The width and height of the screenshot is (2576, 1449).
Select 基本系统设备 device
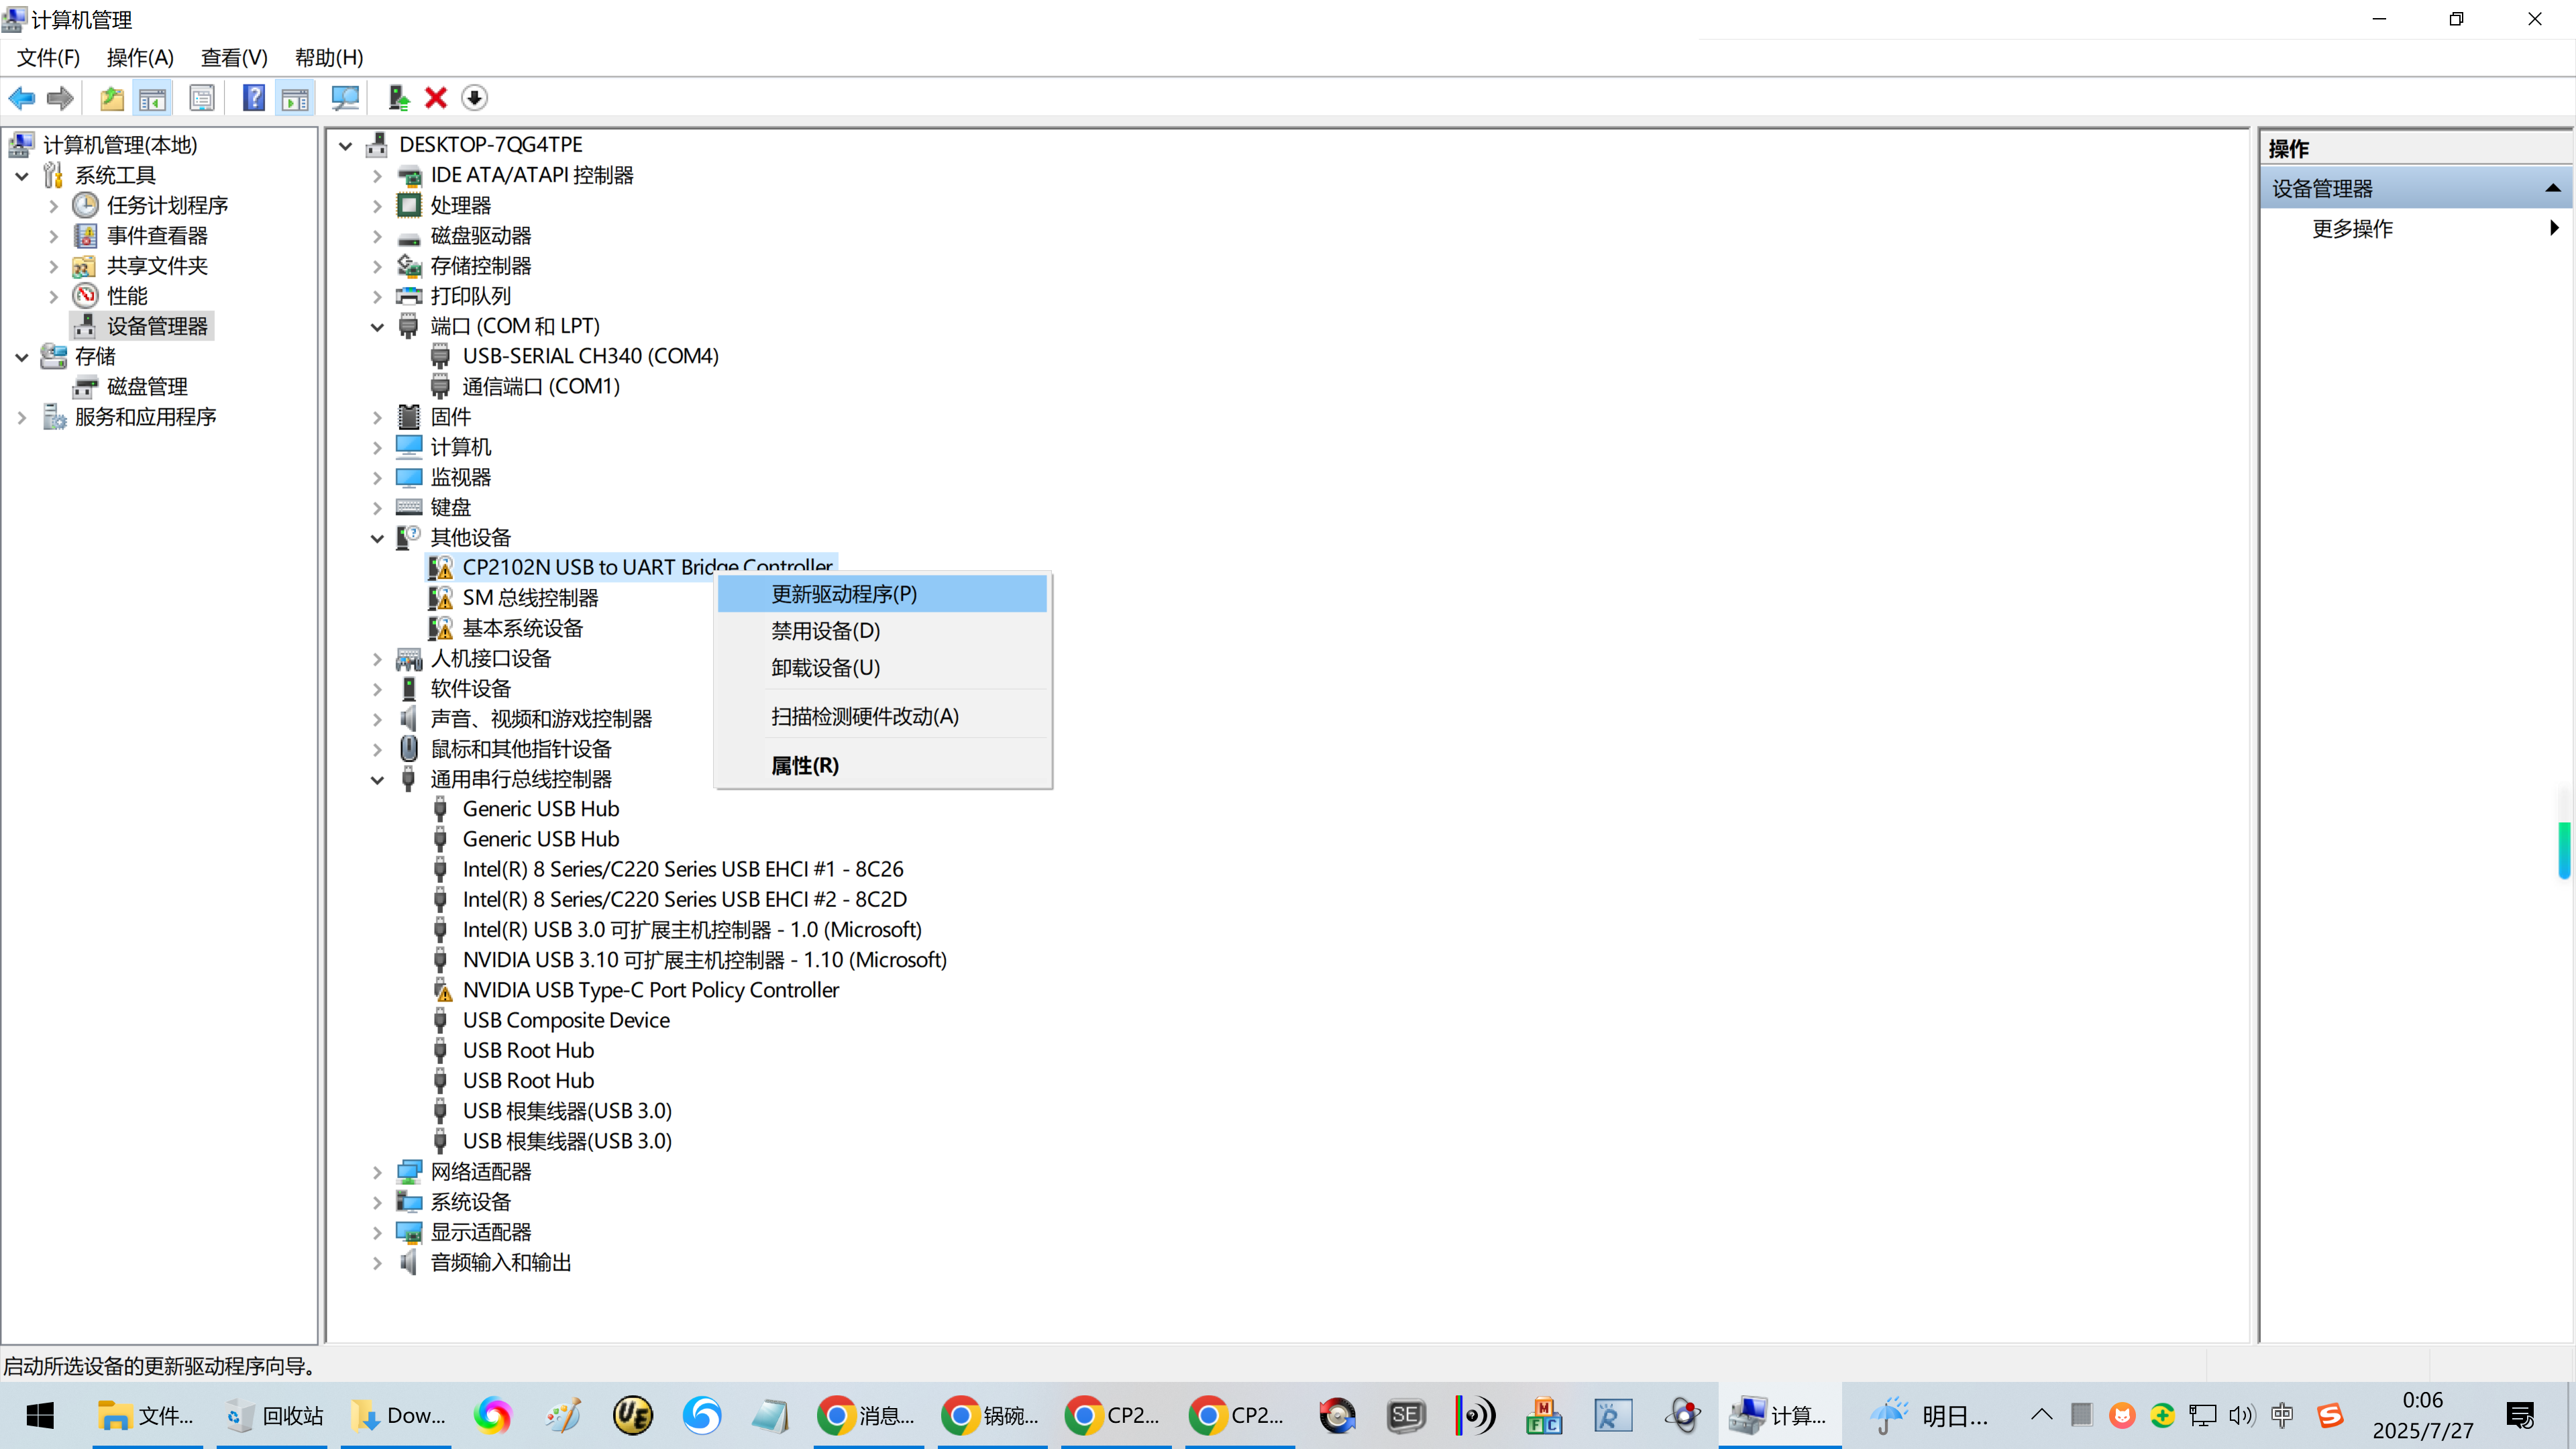pyautogui.click(x=522, y=628)
